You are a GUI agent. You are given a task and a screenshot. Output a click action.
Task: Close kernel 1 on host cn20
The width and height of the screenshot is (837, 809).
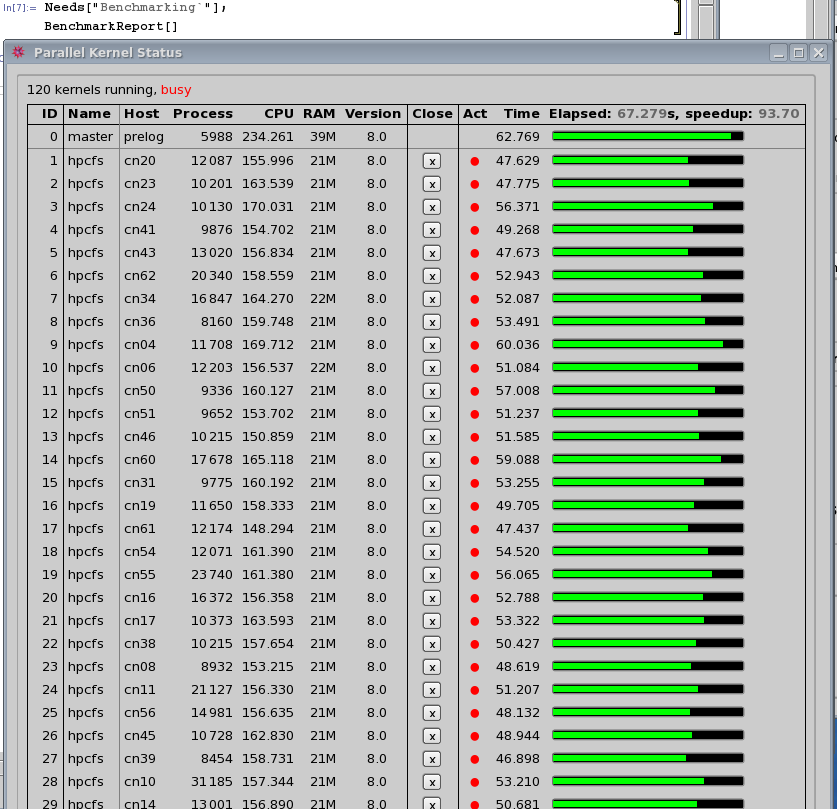coord(432,160)
